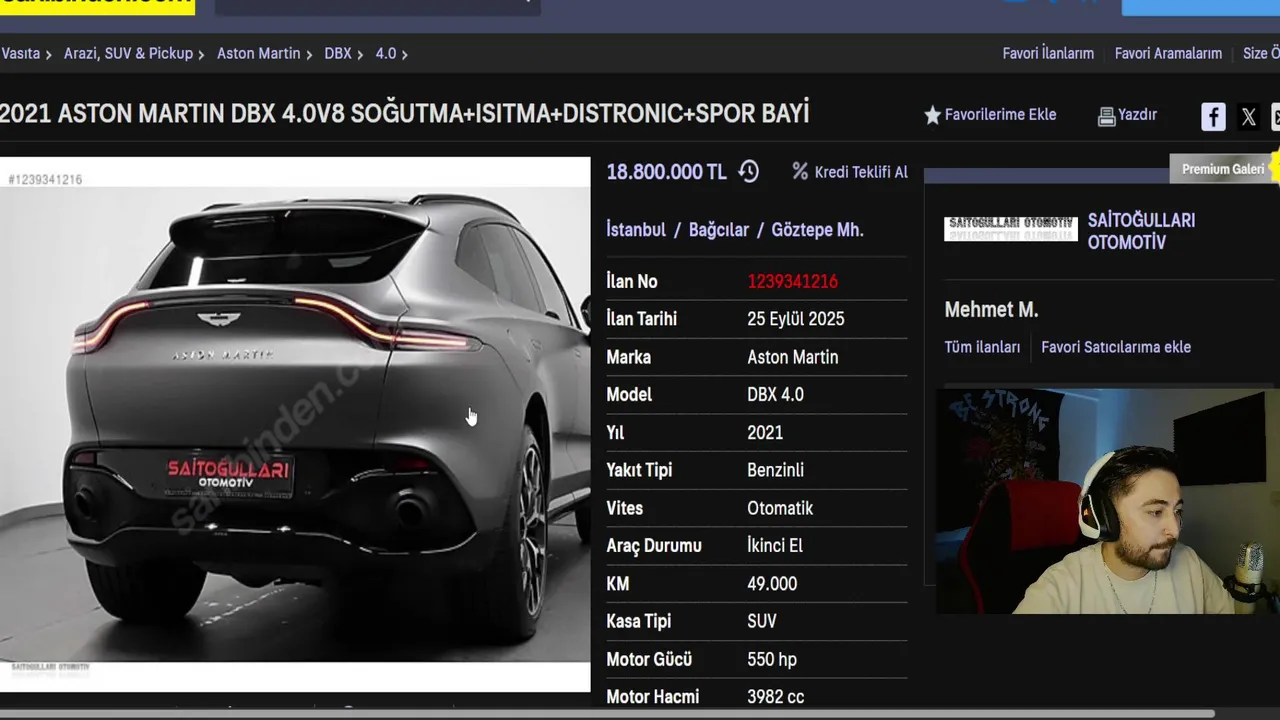The width and height of the screenshot is (1280, 720).
Task: Select the Motor Gücü value 550 hp
Action: point(772,660)
